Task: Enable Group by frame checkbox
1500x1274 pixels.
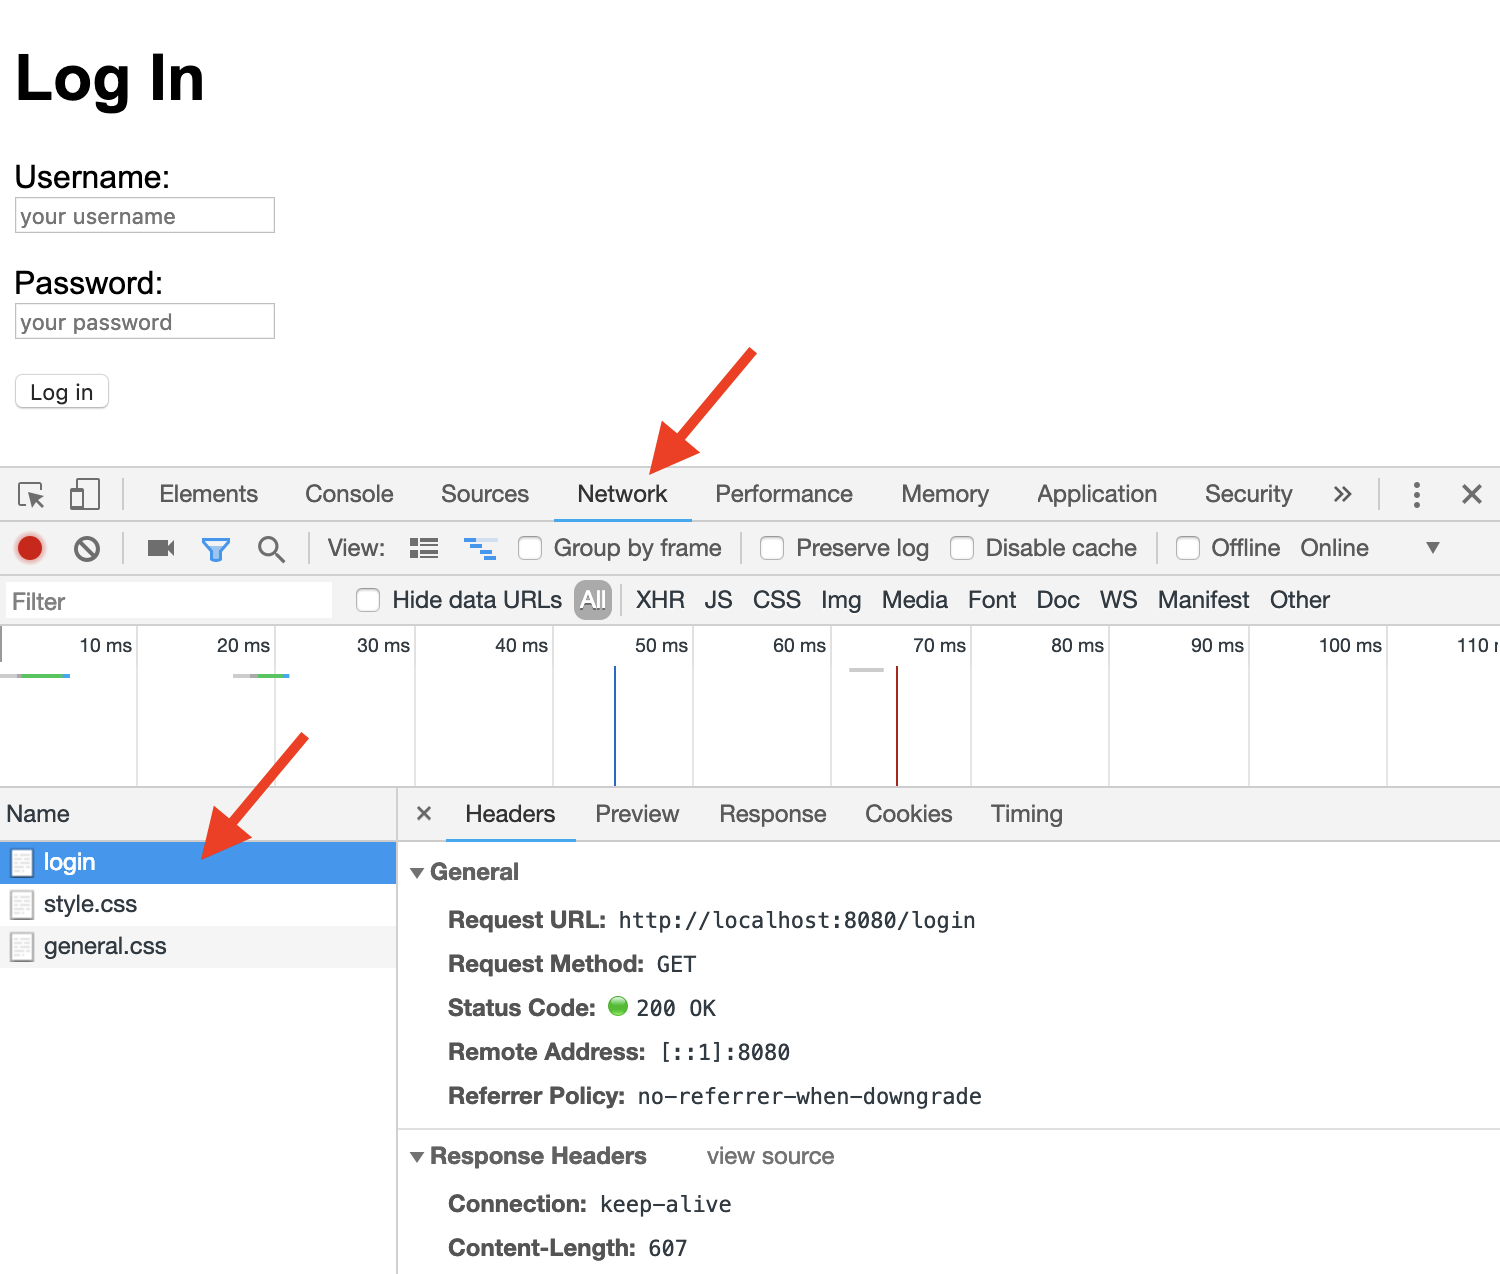Action: click(x=530, y=548)
